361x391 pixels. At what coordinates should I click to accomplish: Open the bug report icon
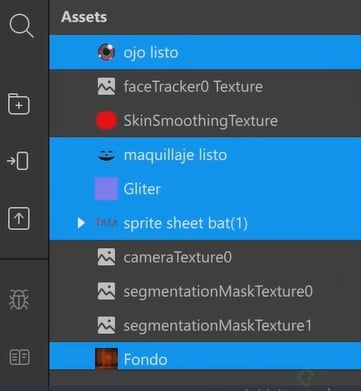[19, 299]
